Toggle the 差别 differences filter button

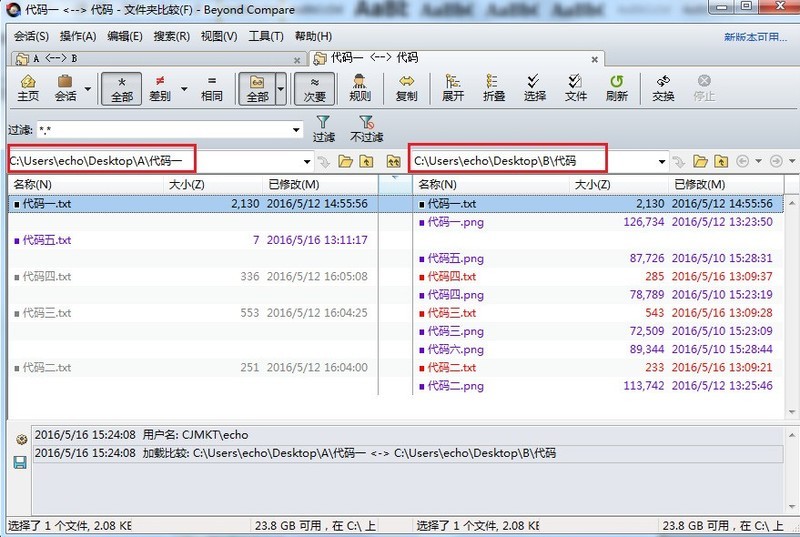(160, 88)
